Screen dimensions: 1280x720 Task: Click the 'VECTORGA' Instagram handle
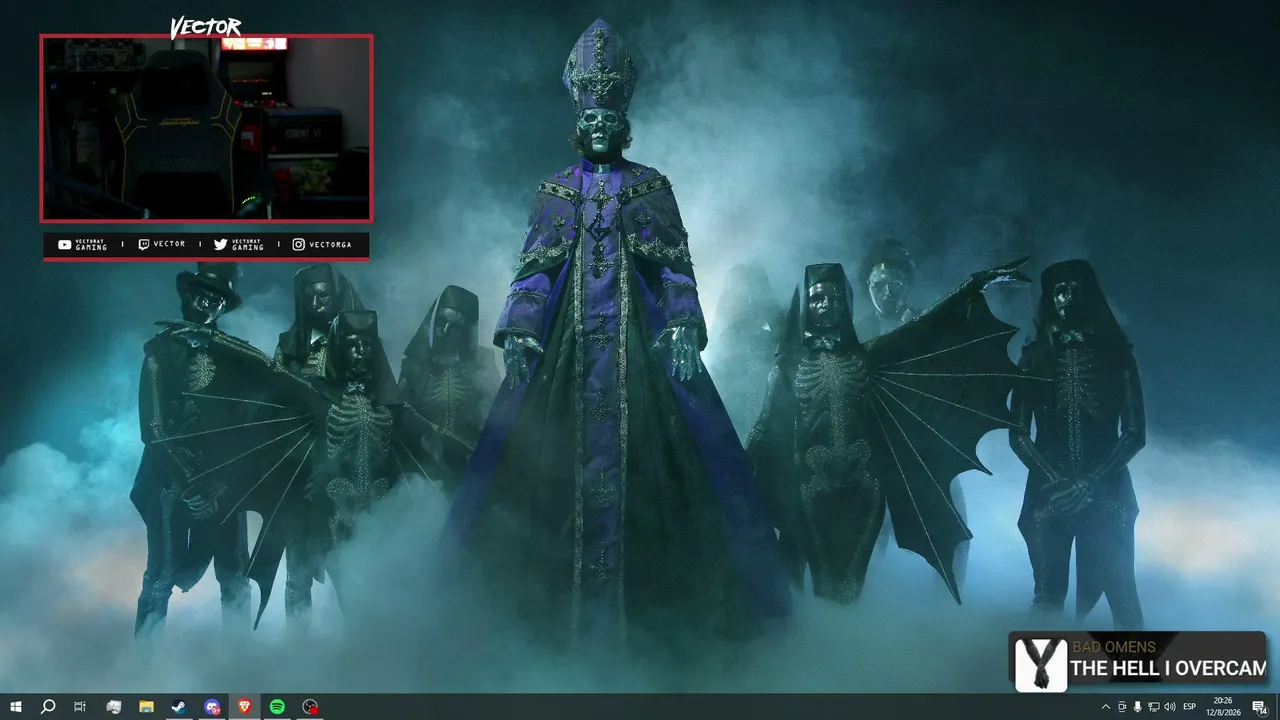[x=330, y=245]
